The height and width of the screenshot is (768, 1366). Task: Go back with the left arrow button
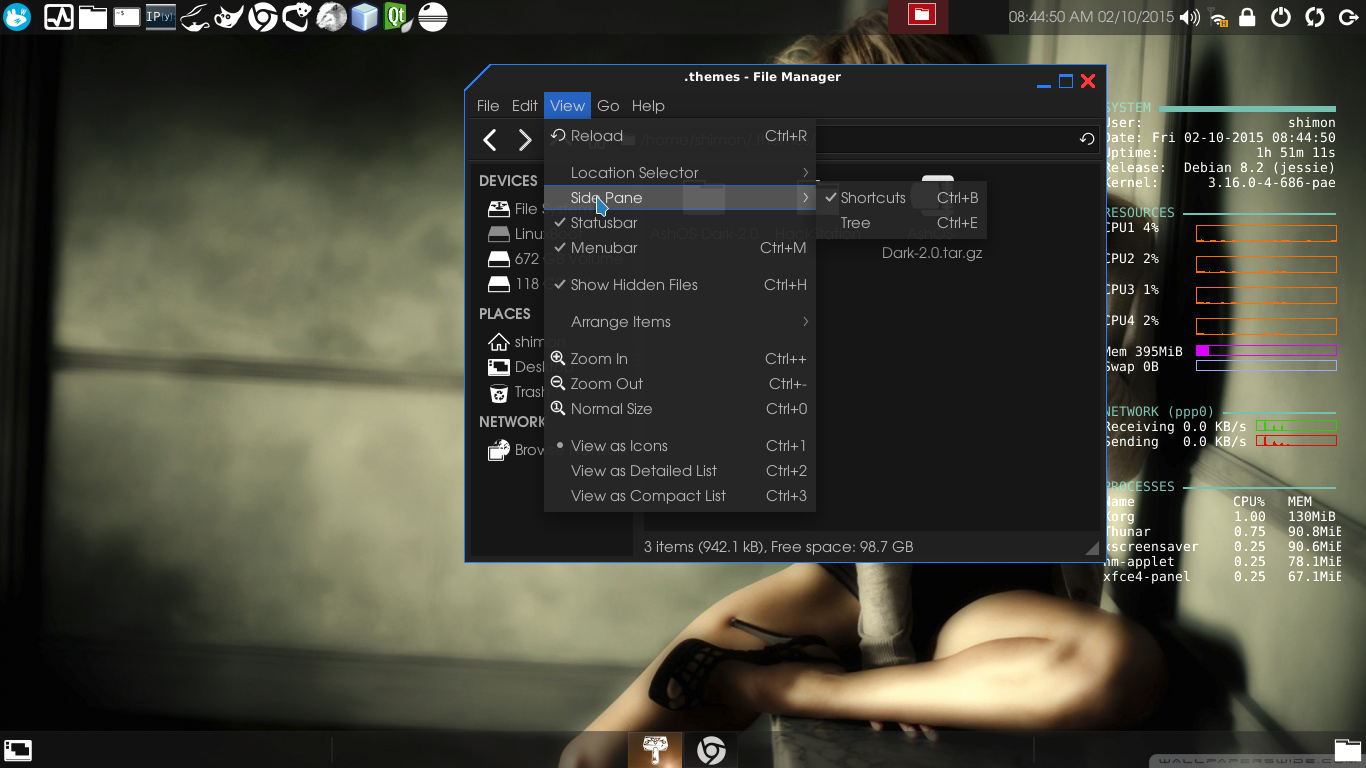490,140
